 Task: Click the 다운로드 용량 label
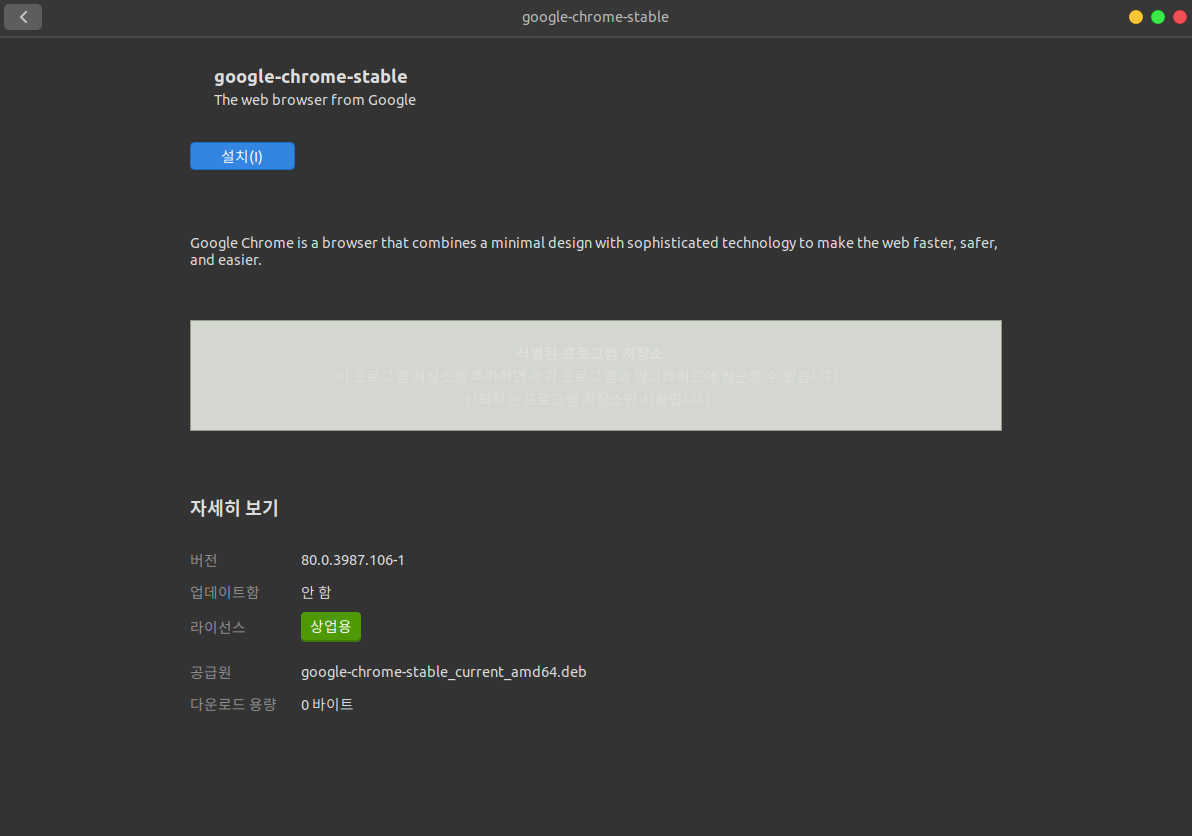(x=233, y=705)
